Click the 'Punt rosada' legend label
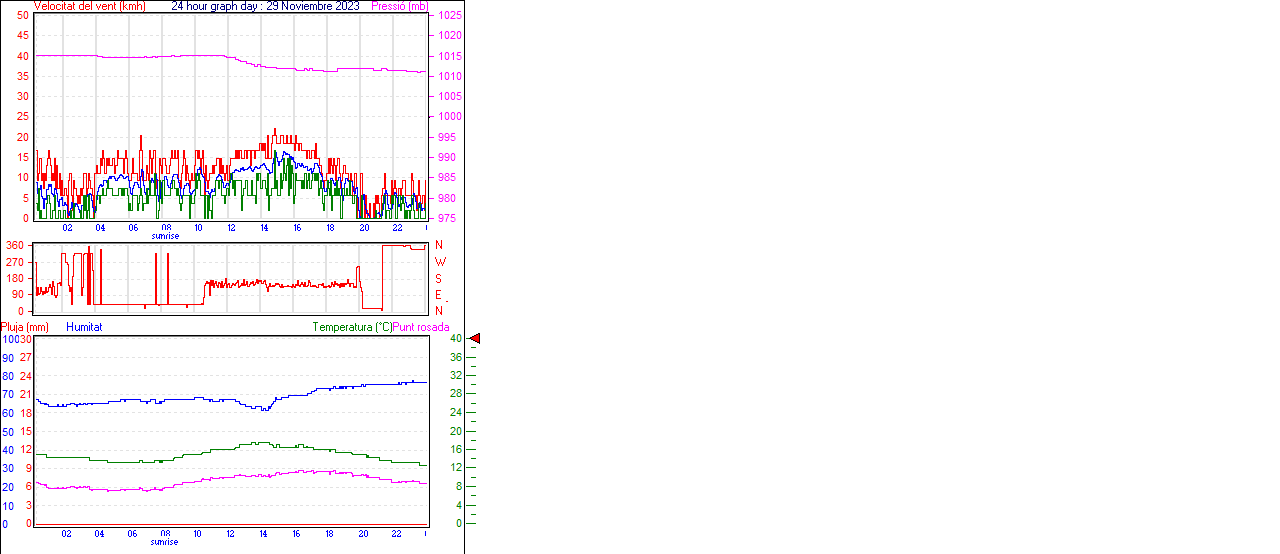1280x554 pixels. click(x=421, y=327)
